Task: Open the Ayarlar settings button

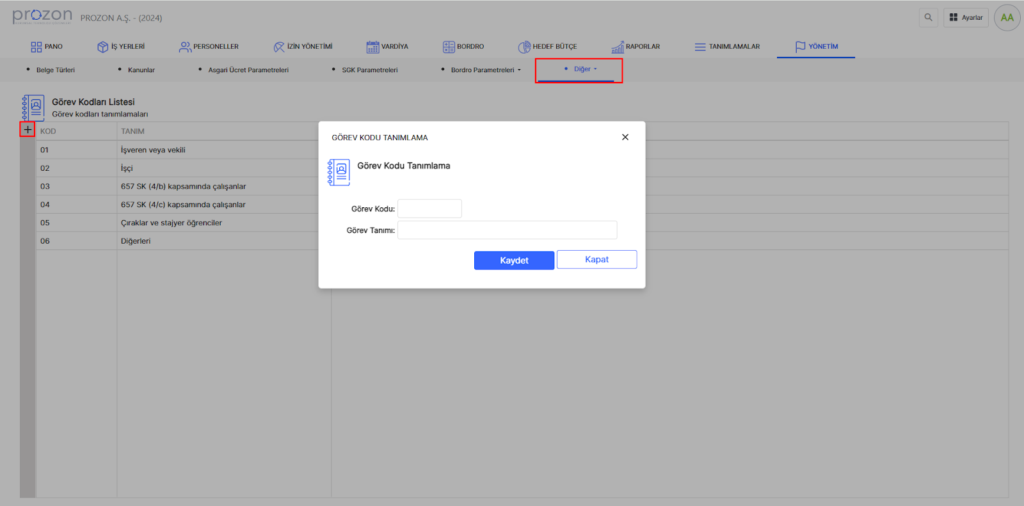Action: 966,17
